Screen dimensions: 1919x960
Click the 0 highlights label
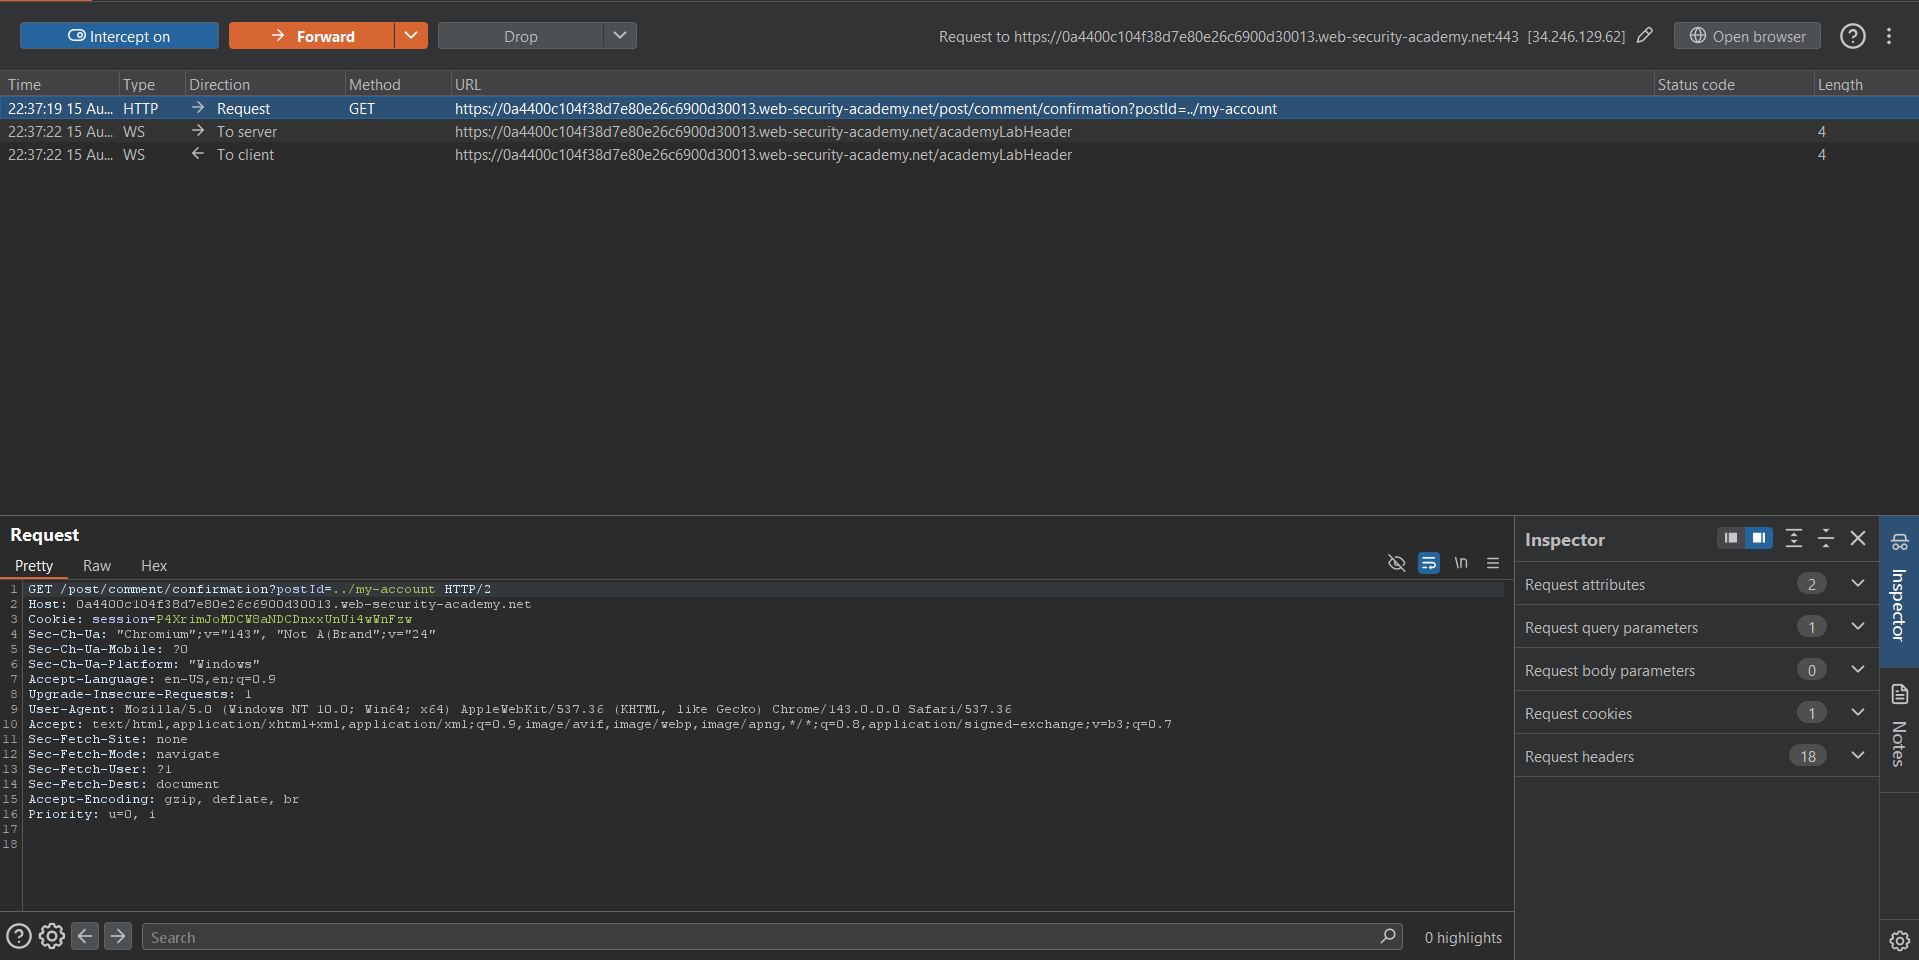[1463, 937]
